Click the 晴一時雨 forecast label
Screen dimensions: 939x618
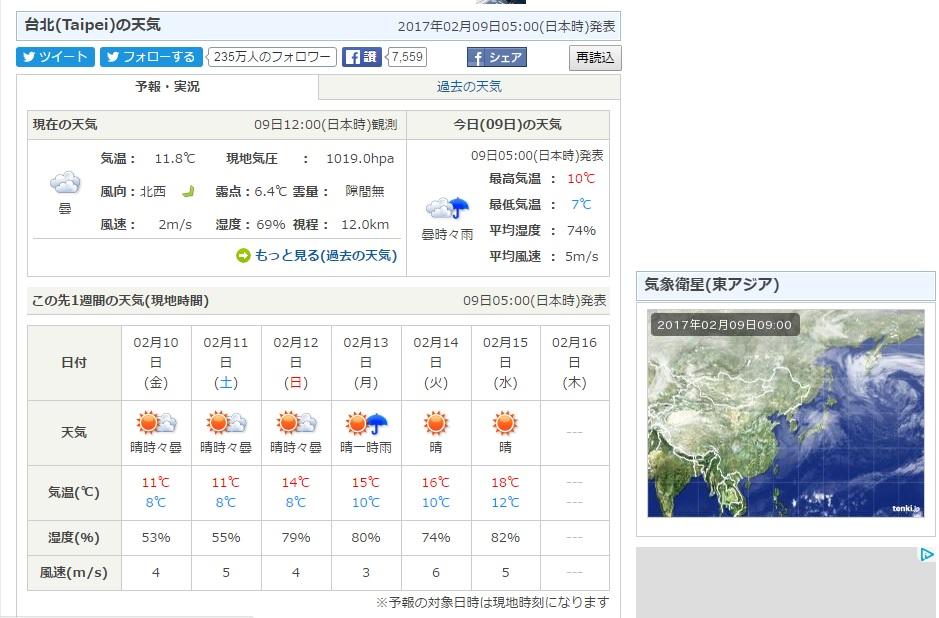366,447
